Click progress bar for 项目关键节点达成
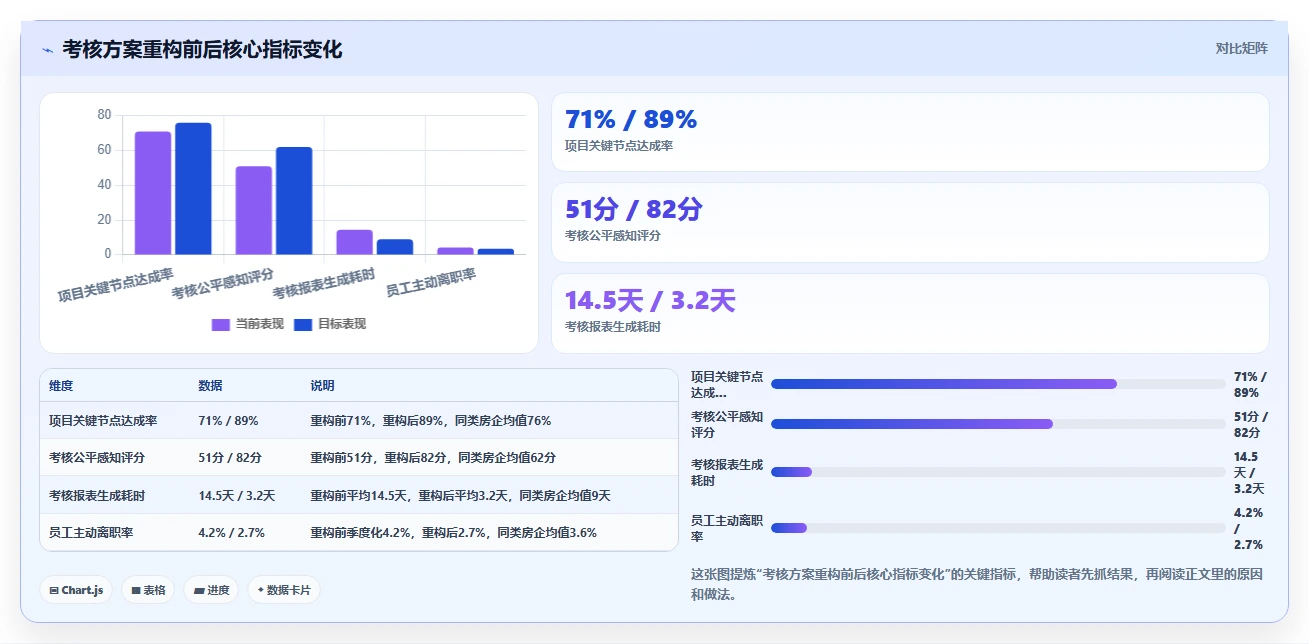1309x644 pixels. [x=998, y=384]
